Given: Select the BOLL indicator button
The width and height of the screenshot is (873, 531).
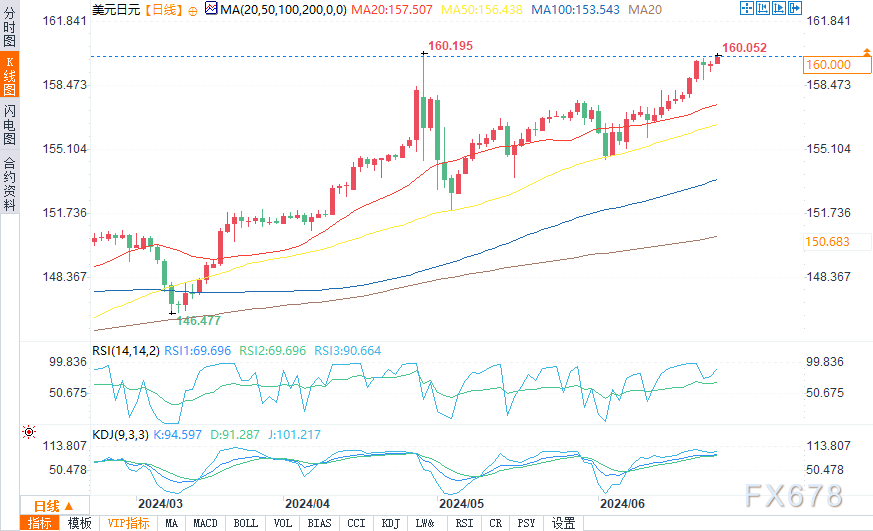Looking at the screenshot, I should coord(246,523).
